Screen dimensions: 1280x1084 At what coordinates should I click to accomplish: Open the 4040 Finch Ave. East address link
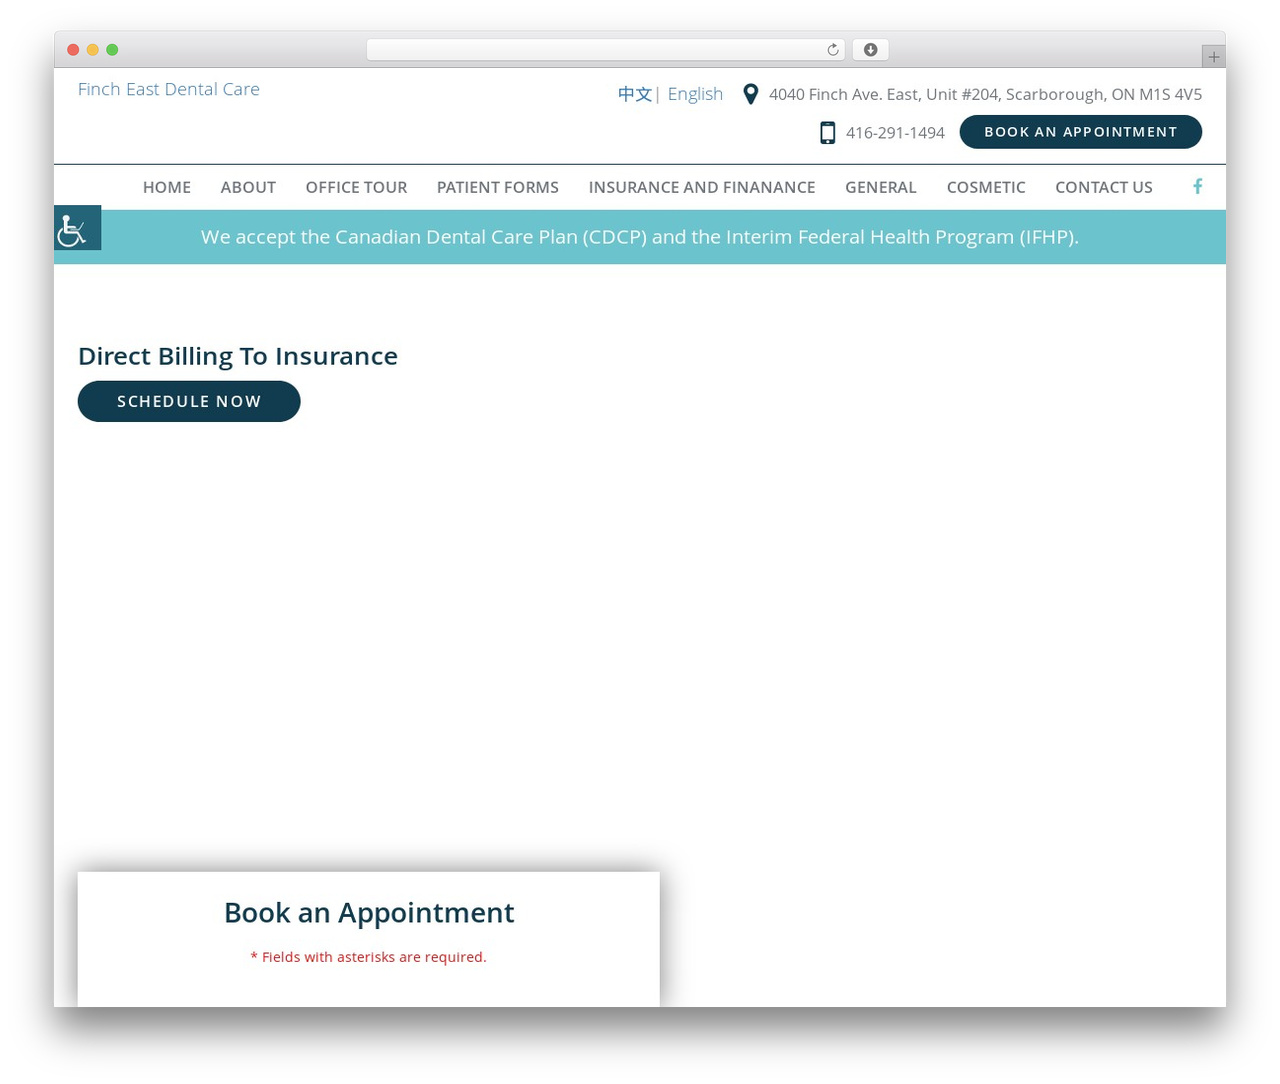(985, 94)
